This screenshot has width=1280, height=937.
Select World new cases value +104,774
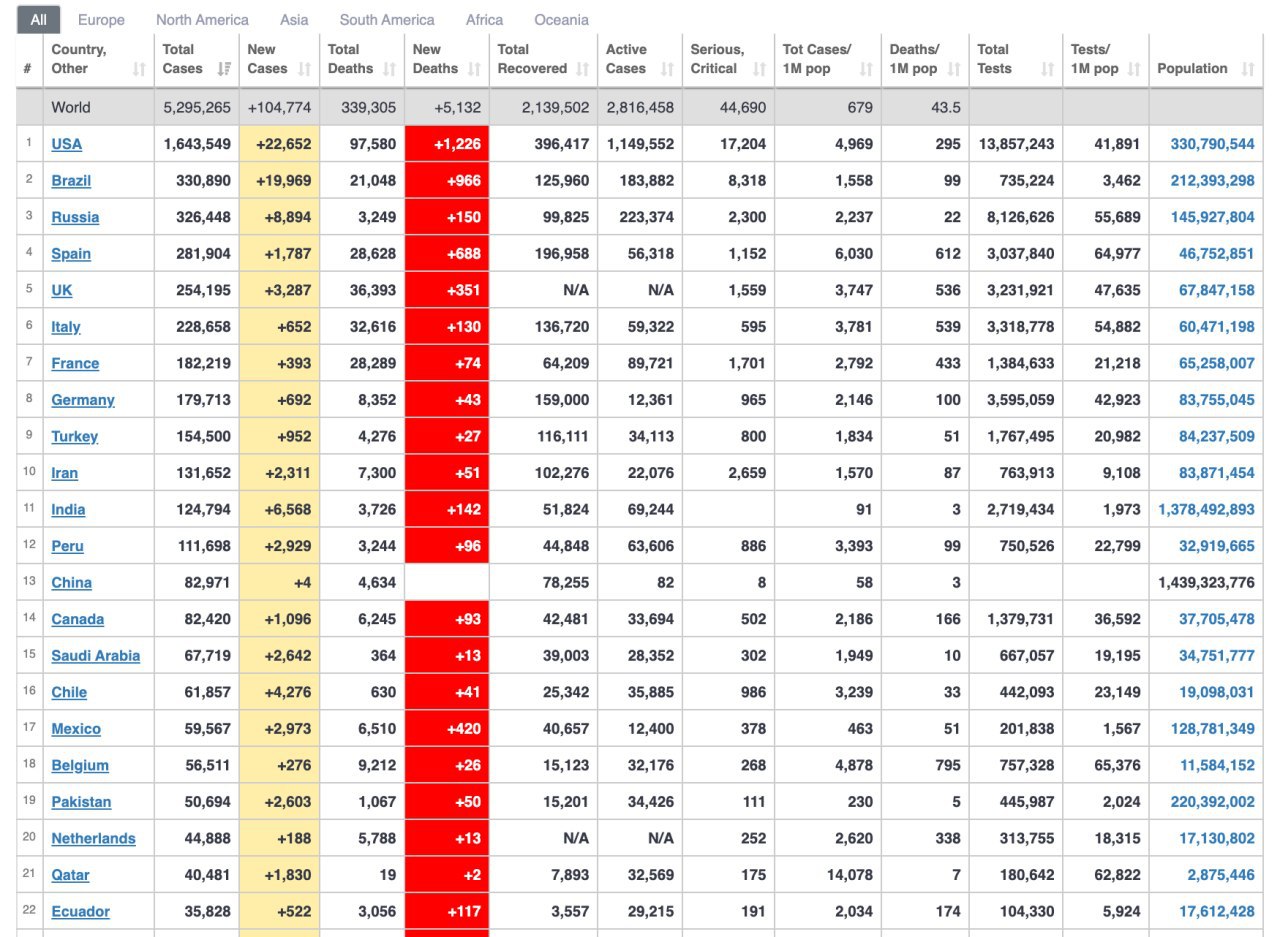[280, 107]
